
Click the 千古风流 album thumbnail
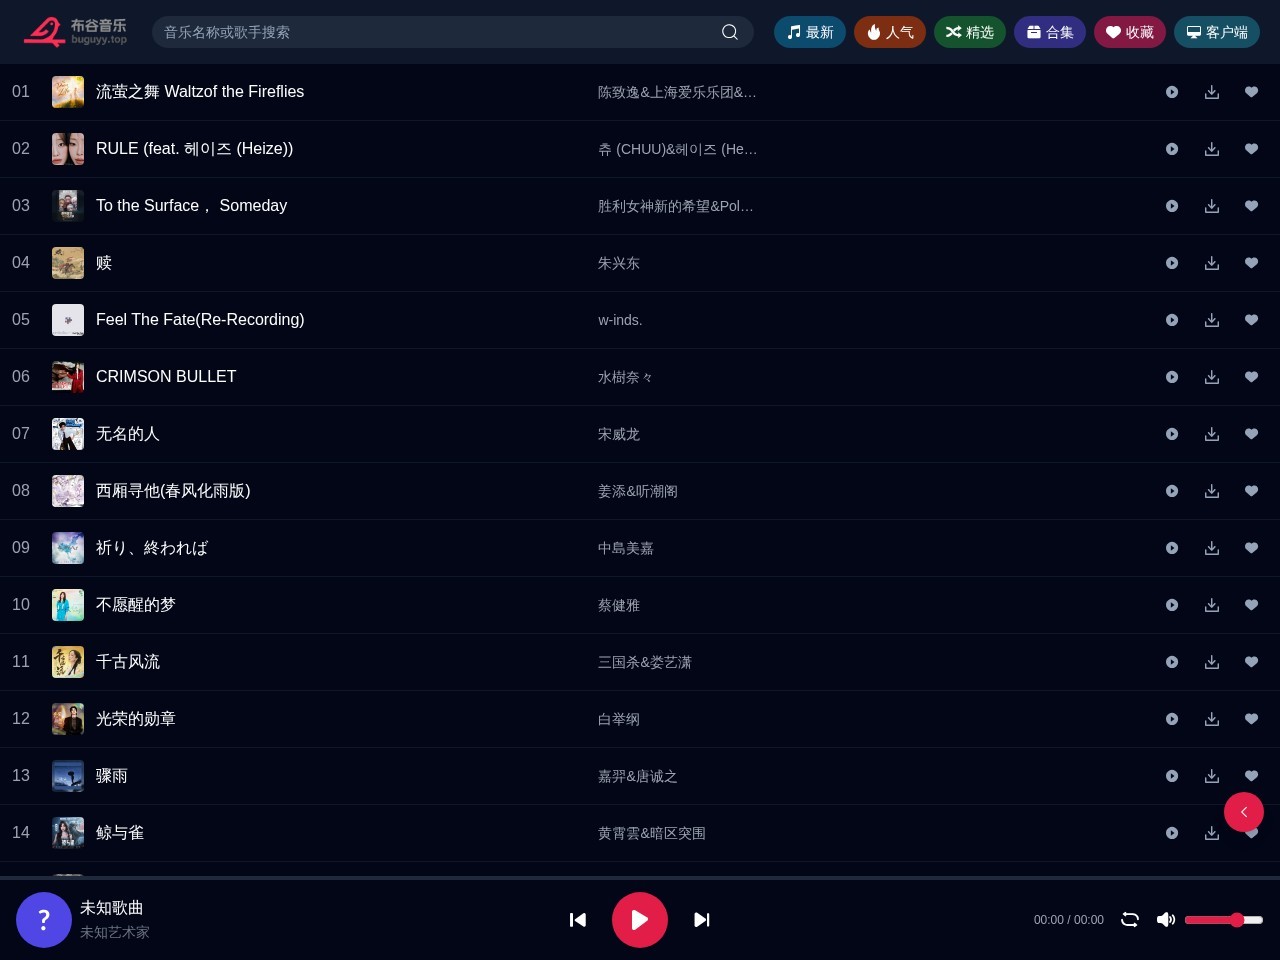click(x=68, y=662)
